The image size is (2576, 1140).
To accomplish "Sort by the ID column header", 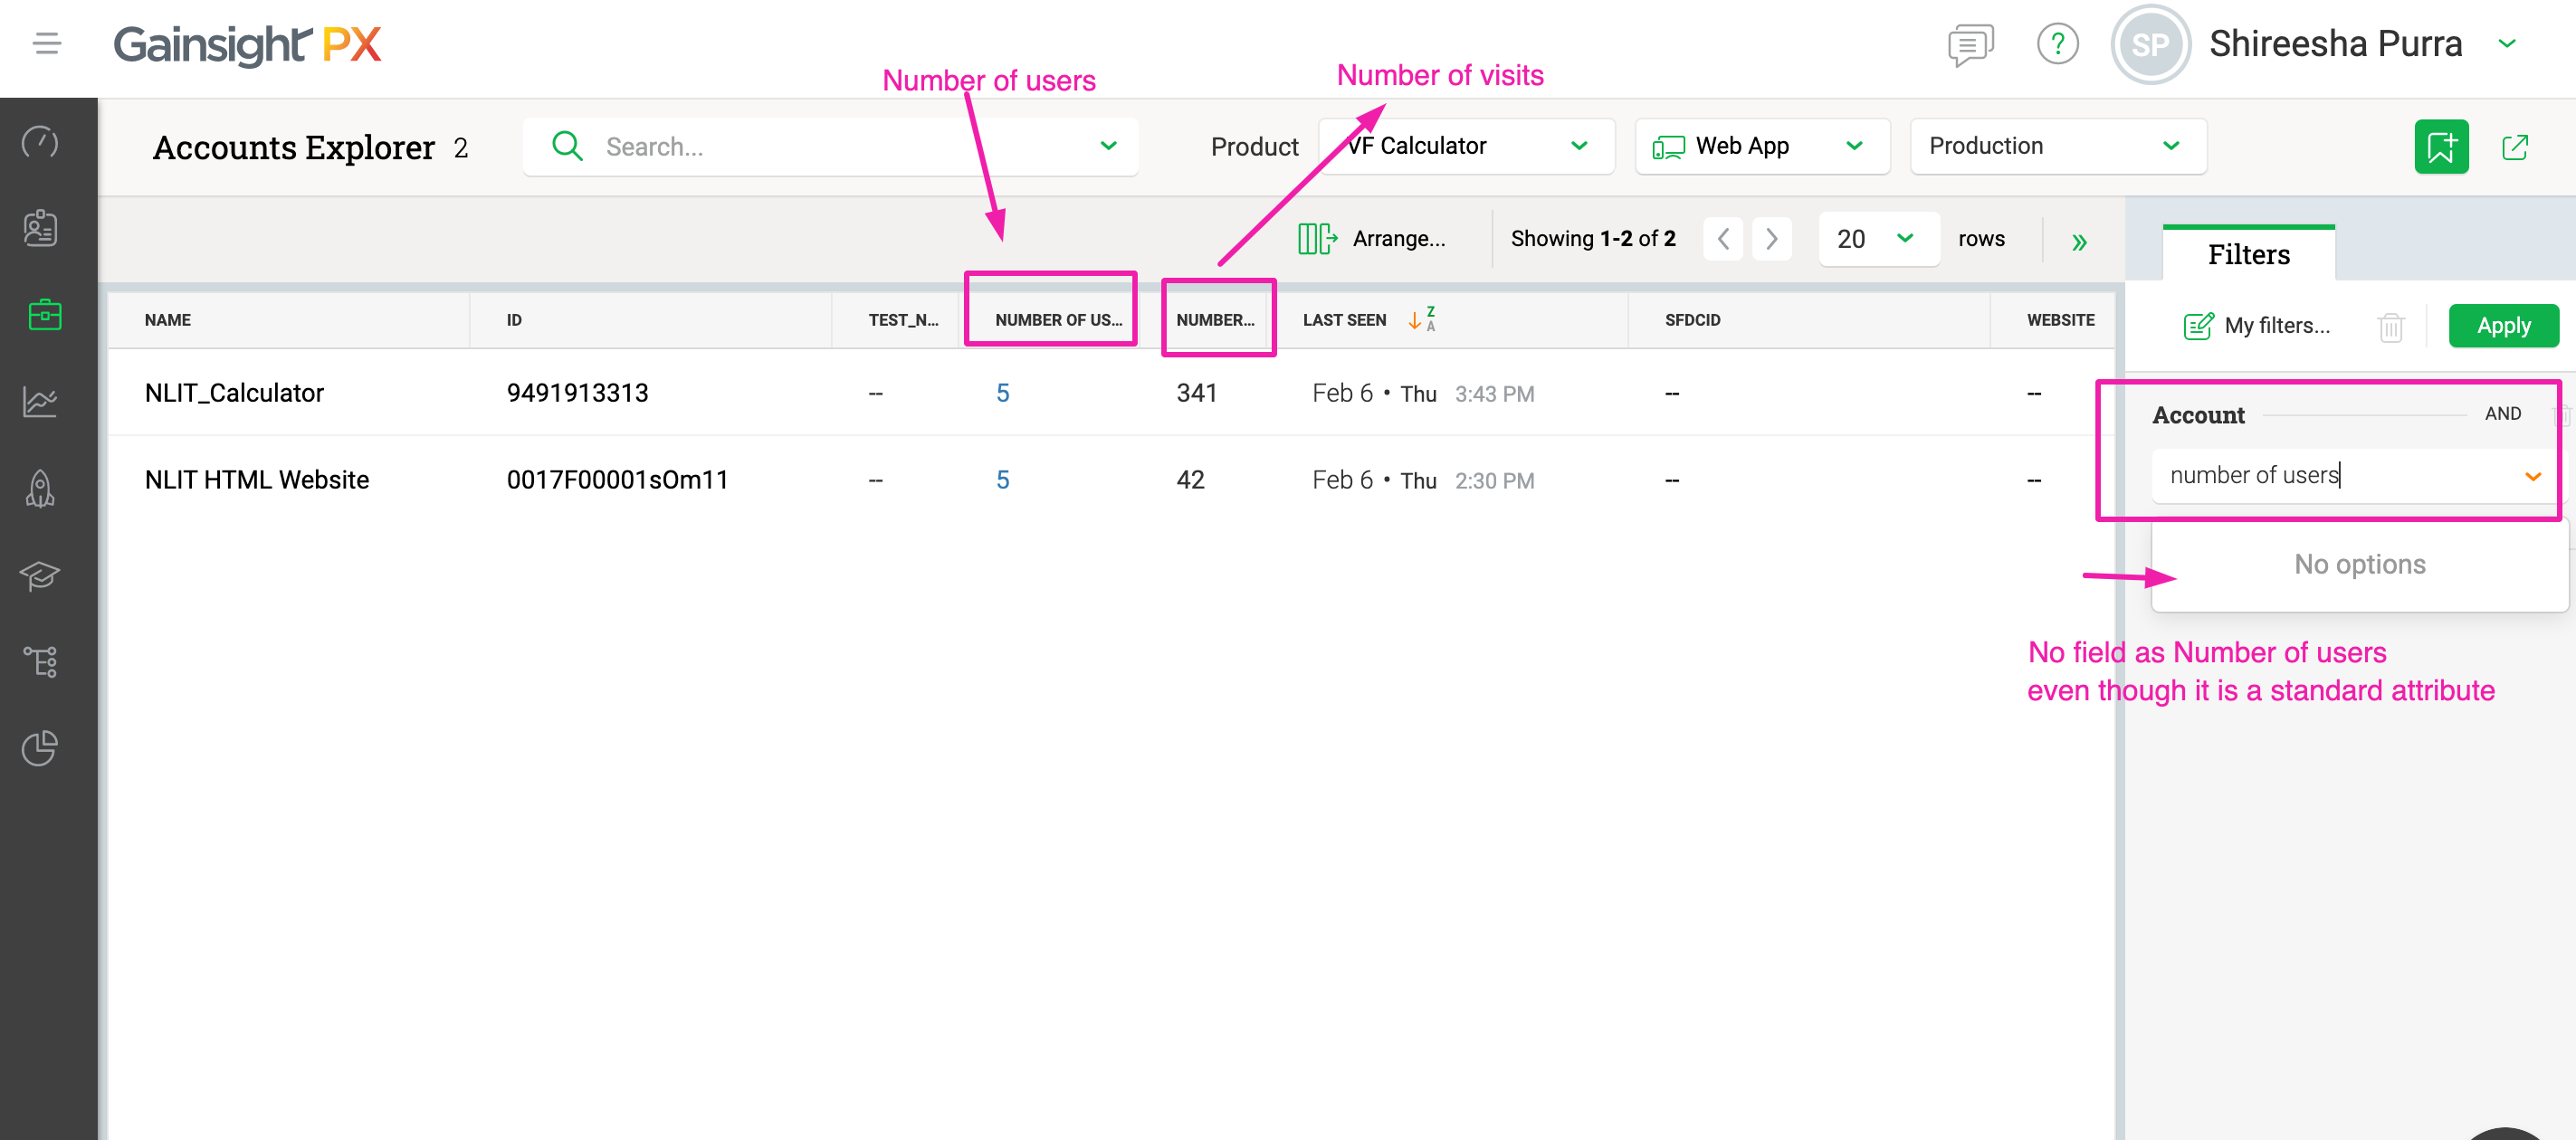I will [x=514, y=320].
